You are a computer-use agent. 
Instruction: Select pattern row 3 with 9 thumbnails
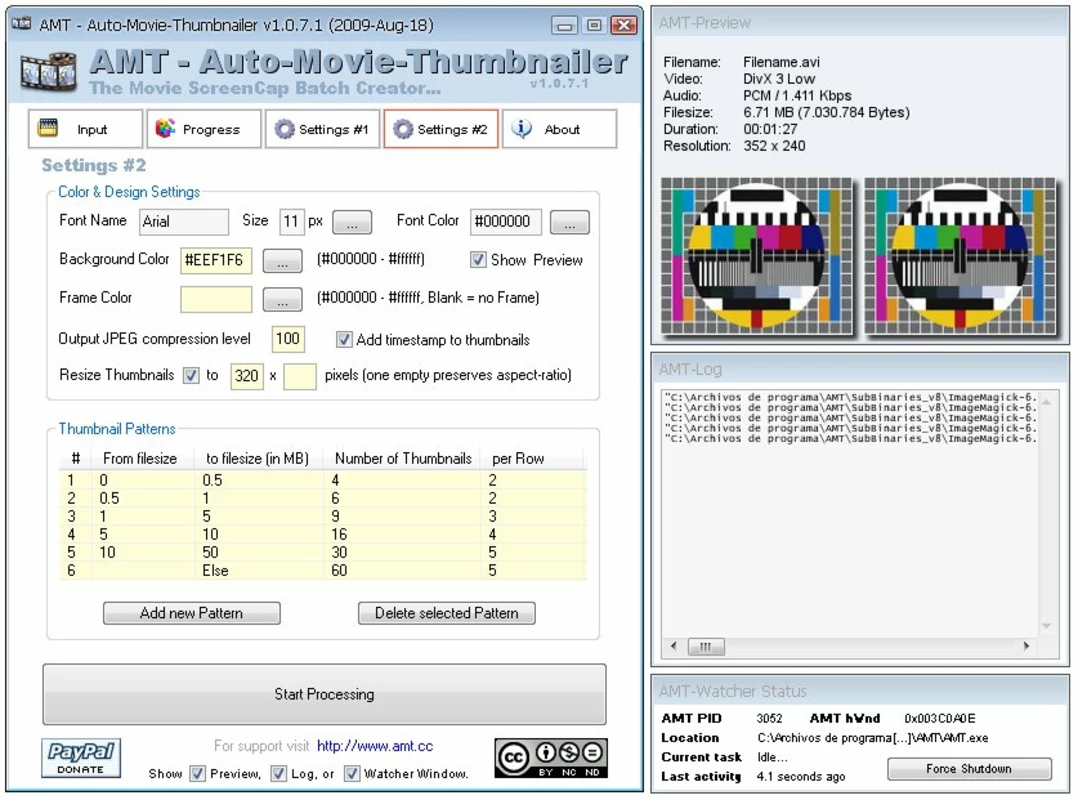(323, 516)
